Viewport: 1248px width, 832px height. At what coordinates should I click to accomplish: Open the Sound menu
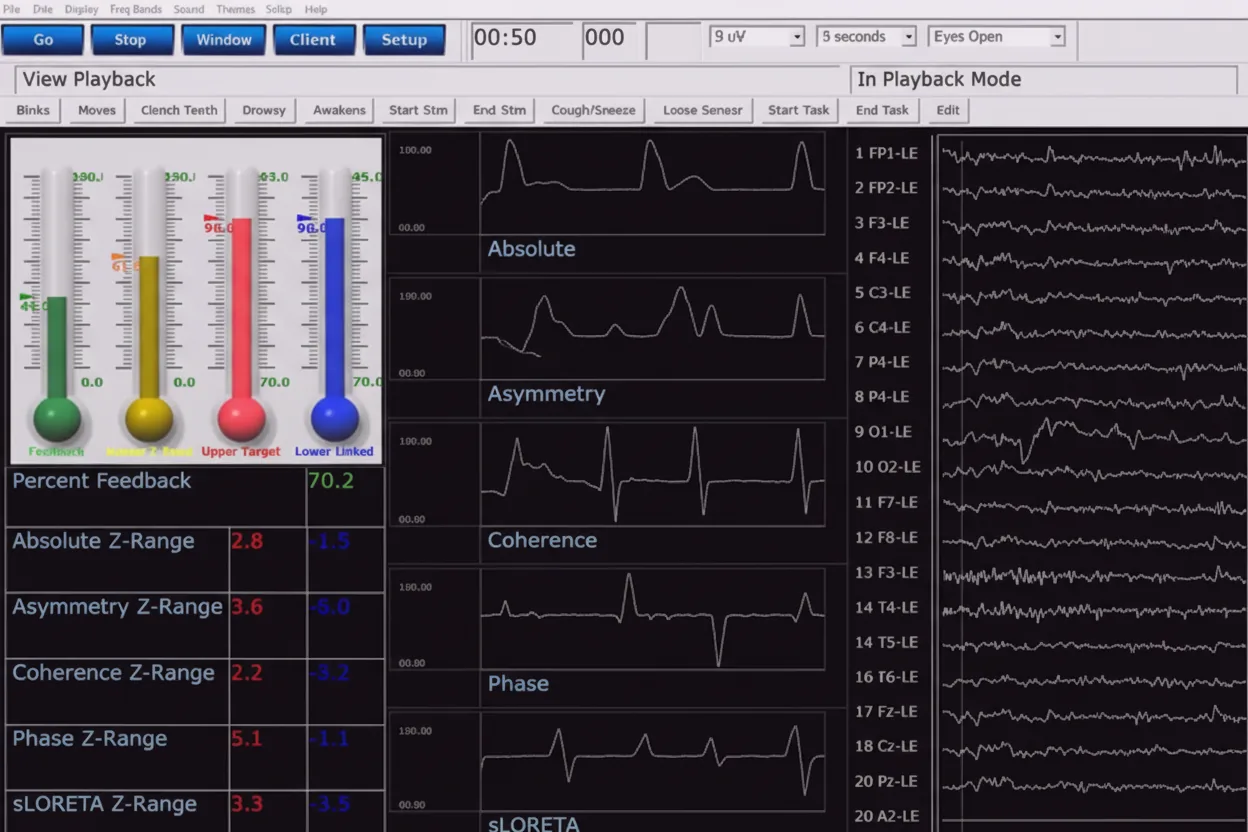(x=188, y=9)
